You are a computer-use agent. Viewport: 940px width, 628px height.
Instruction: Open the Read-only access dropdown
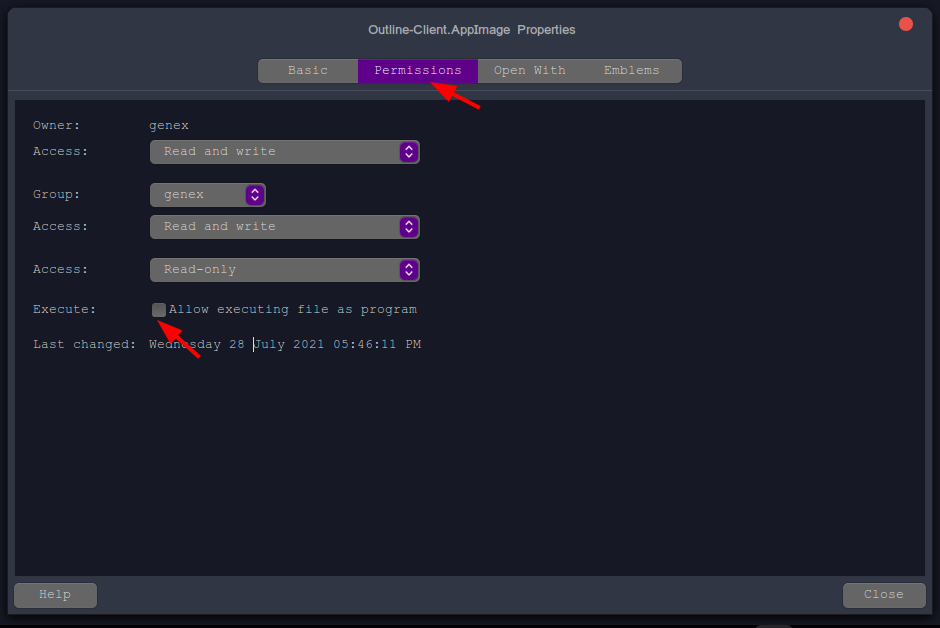[285, 270]
